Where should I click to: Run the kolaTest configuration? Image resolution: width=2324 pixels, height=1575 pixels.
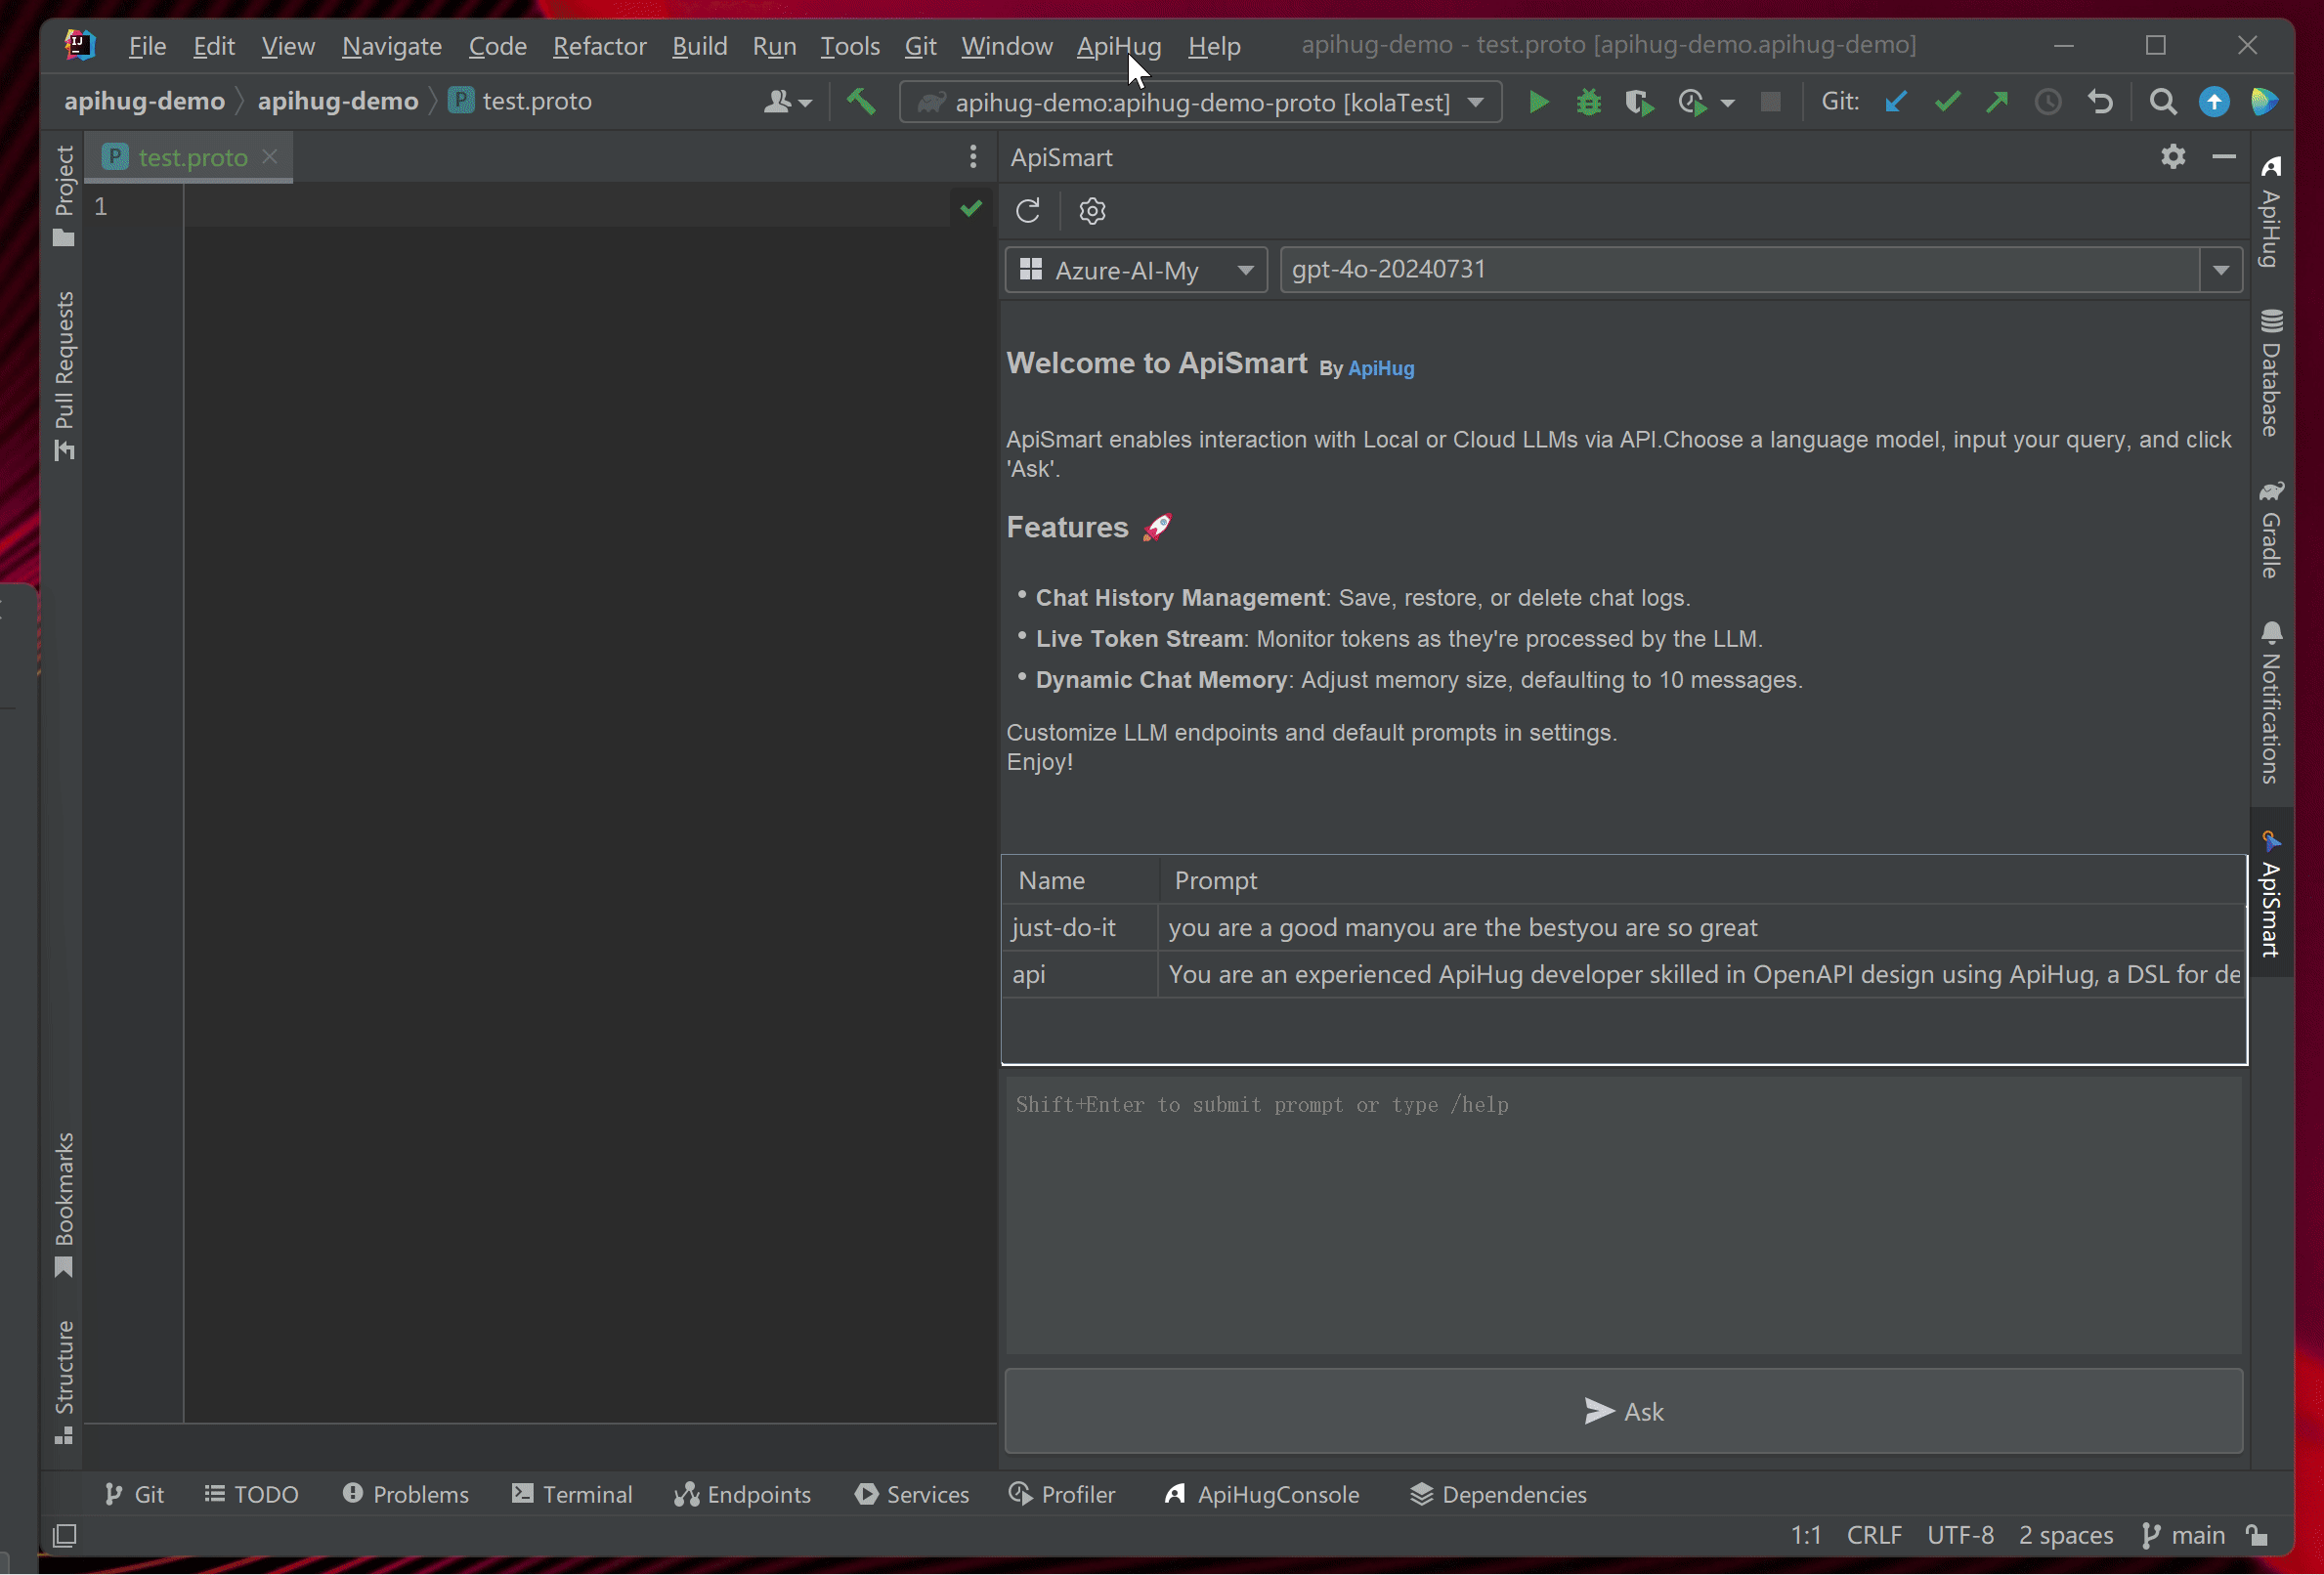tap(1538, 101)
